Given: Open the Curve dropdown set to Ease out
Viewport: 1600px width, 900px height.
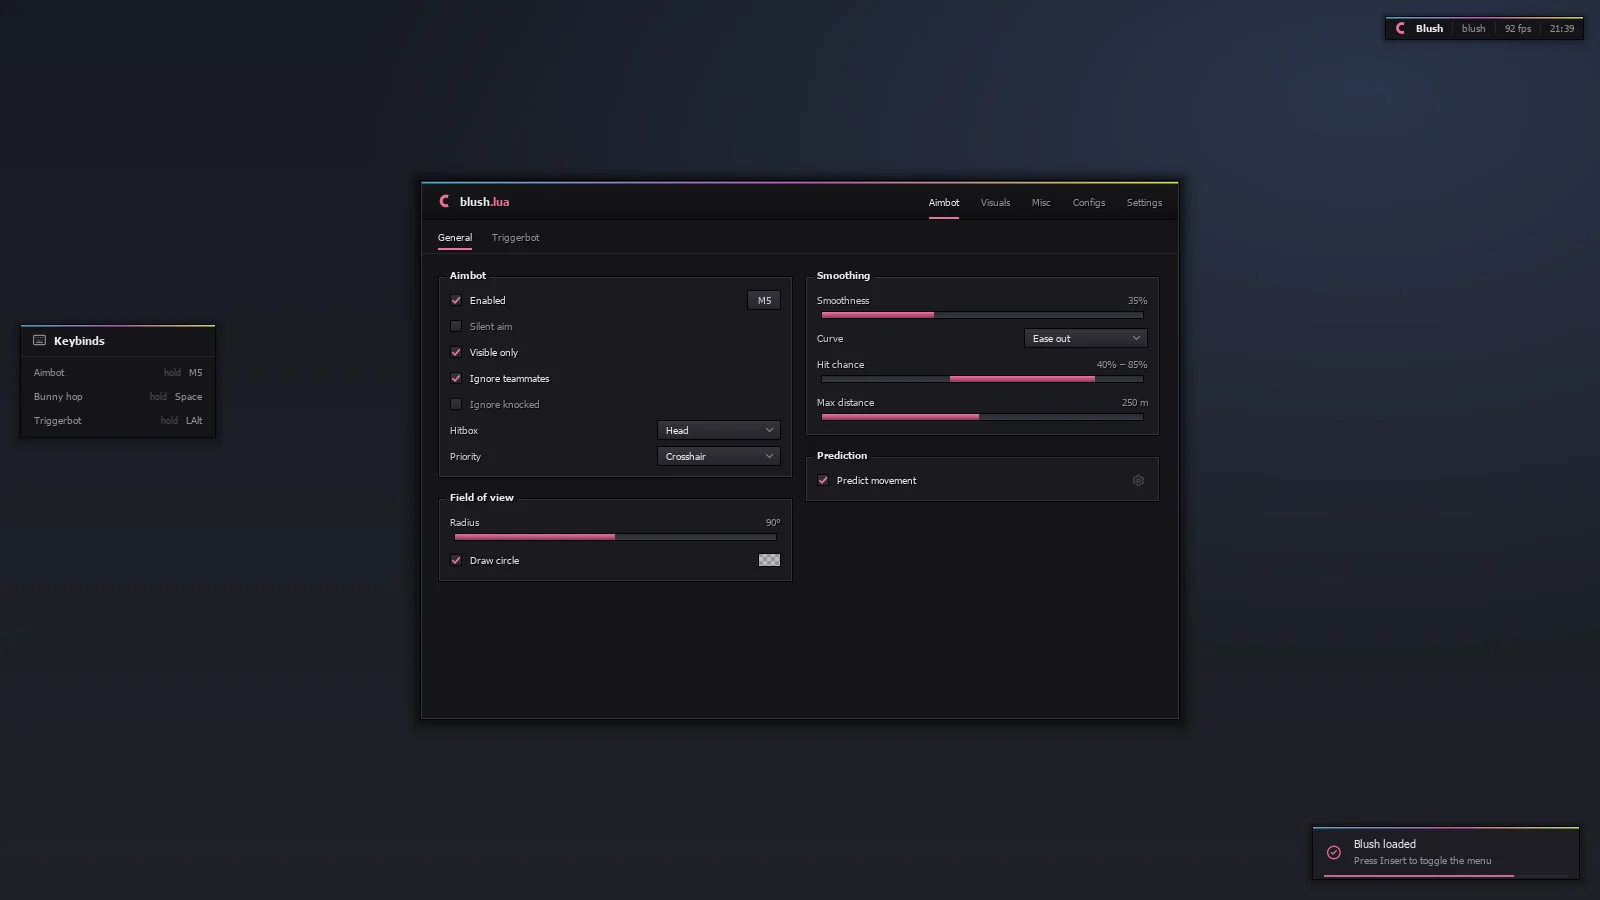Looking at the screenshot, I should click(x=1085, y=339).
